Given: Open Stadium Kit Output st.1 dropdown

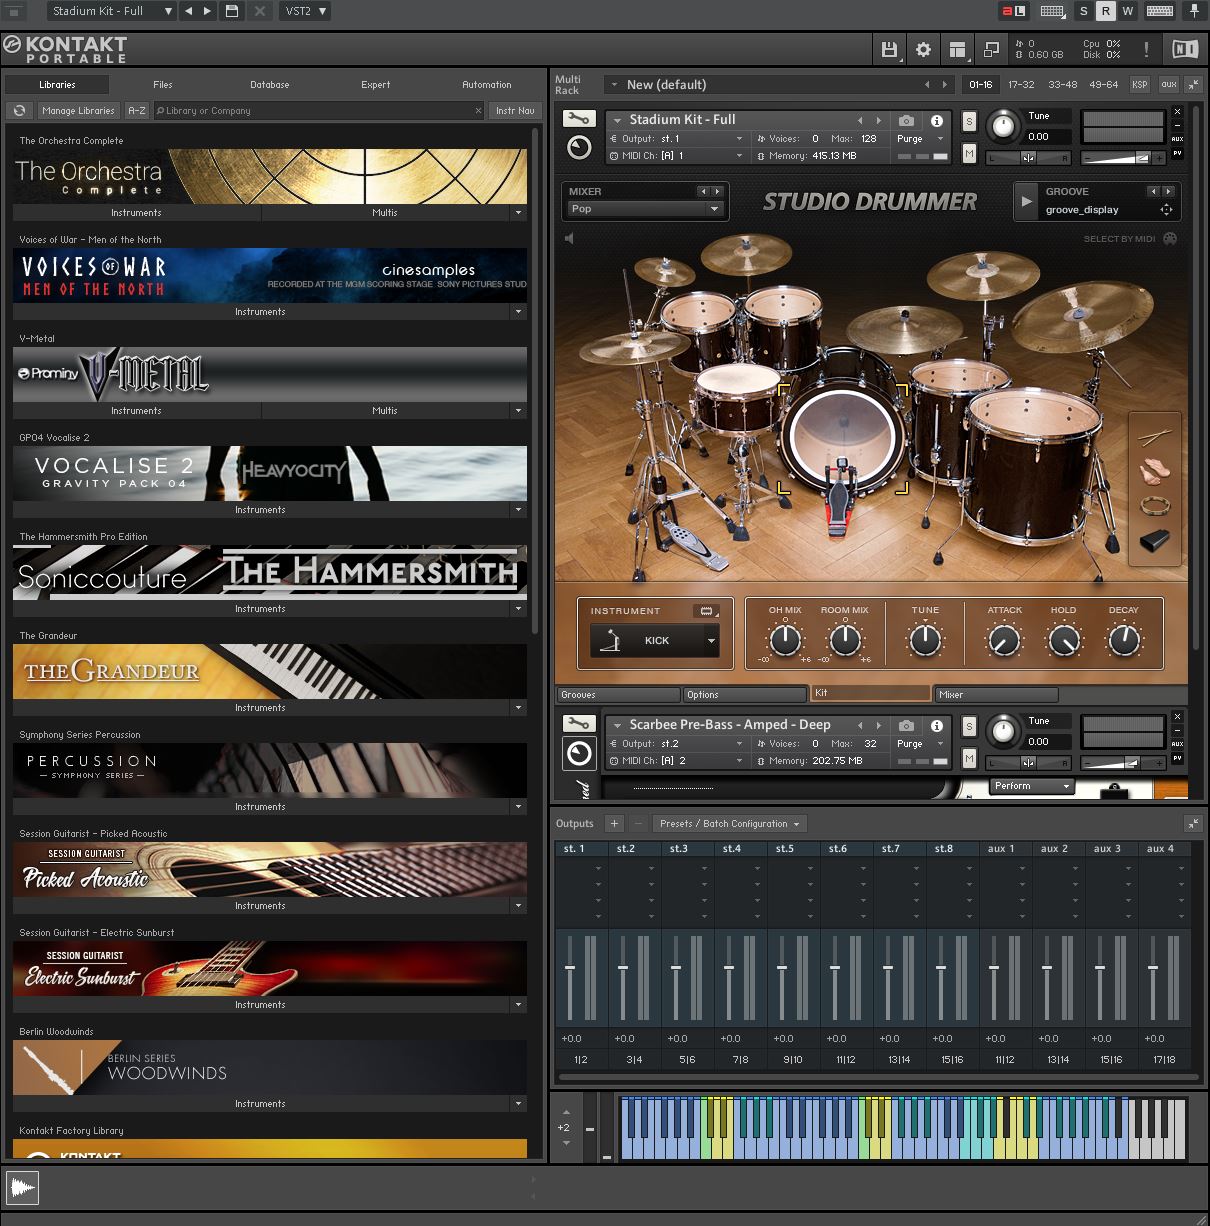Looking at the screenshot, I should point(676,139).
